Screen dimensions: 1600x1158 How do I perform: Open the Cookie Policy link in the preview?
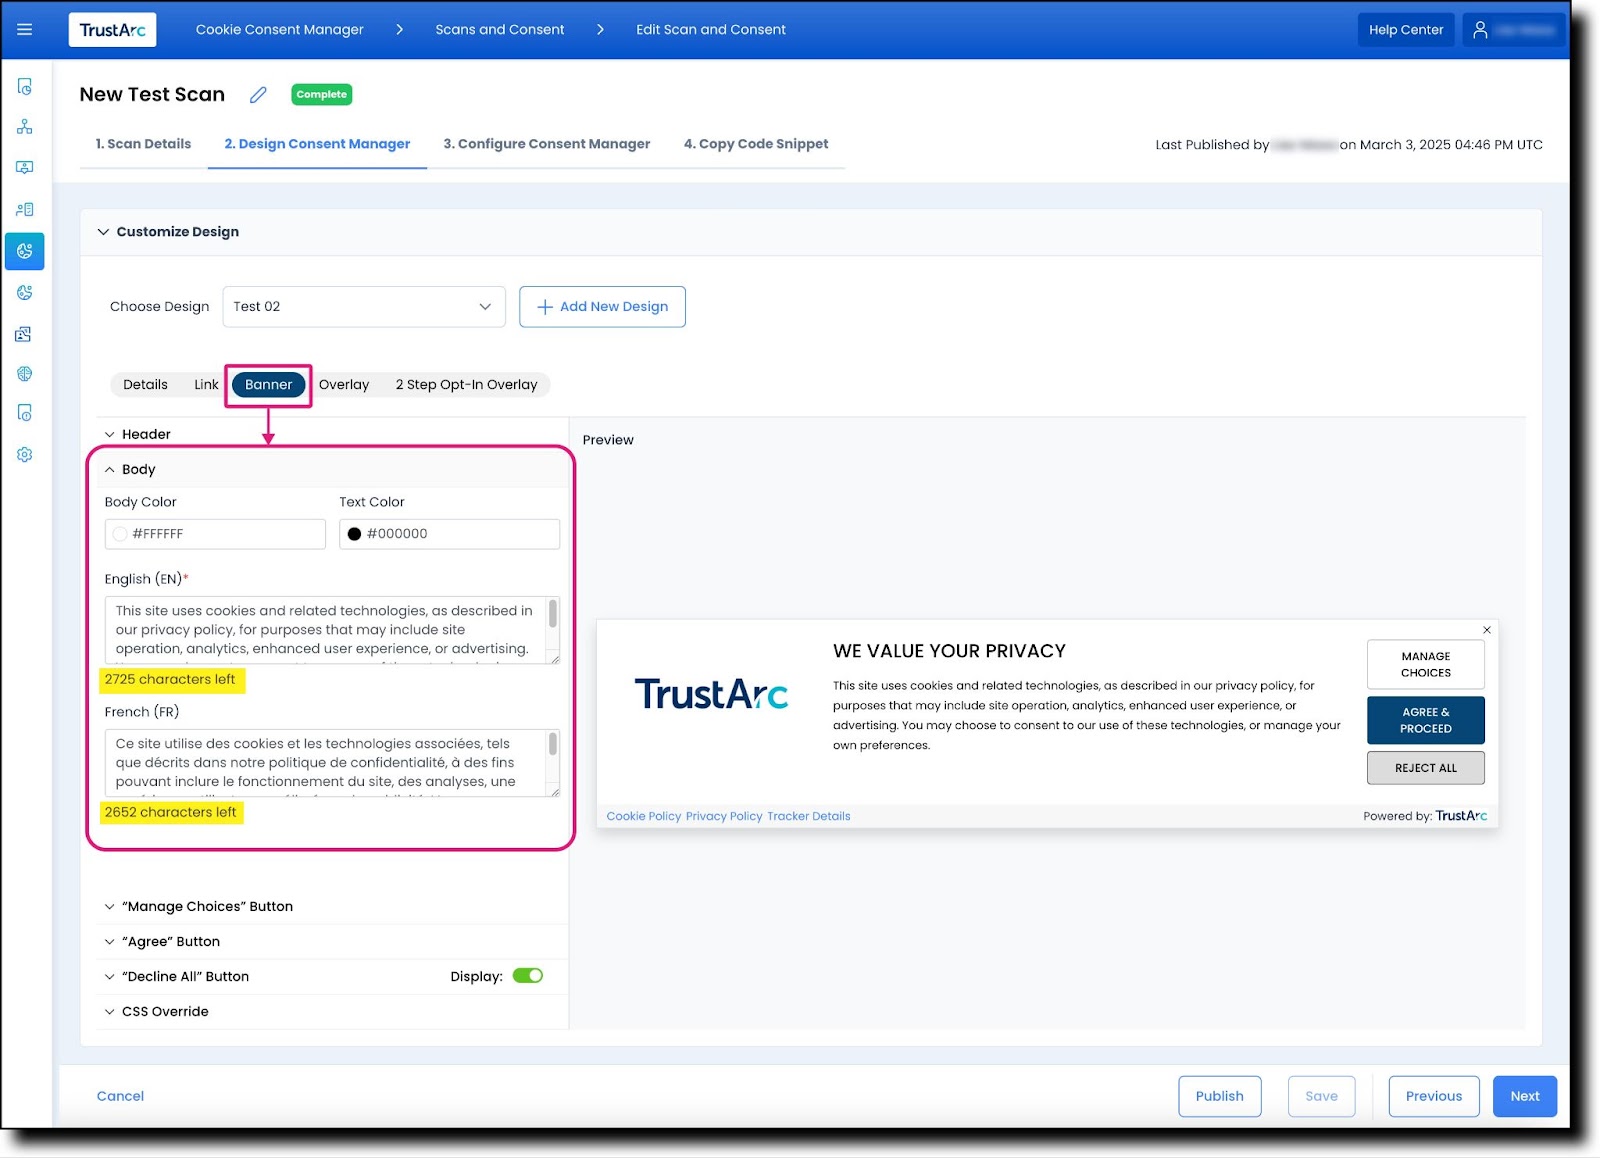pos(643,816)
